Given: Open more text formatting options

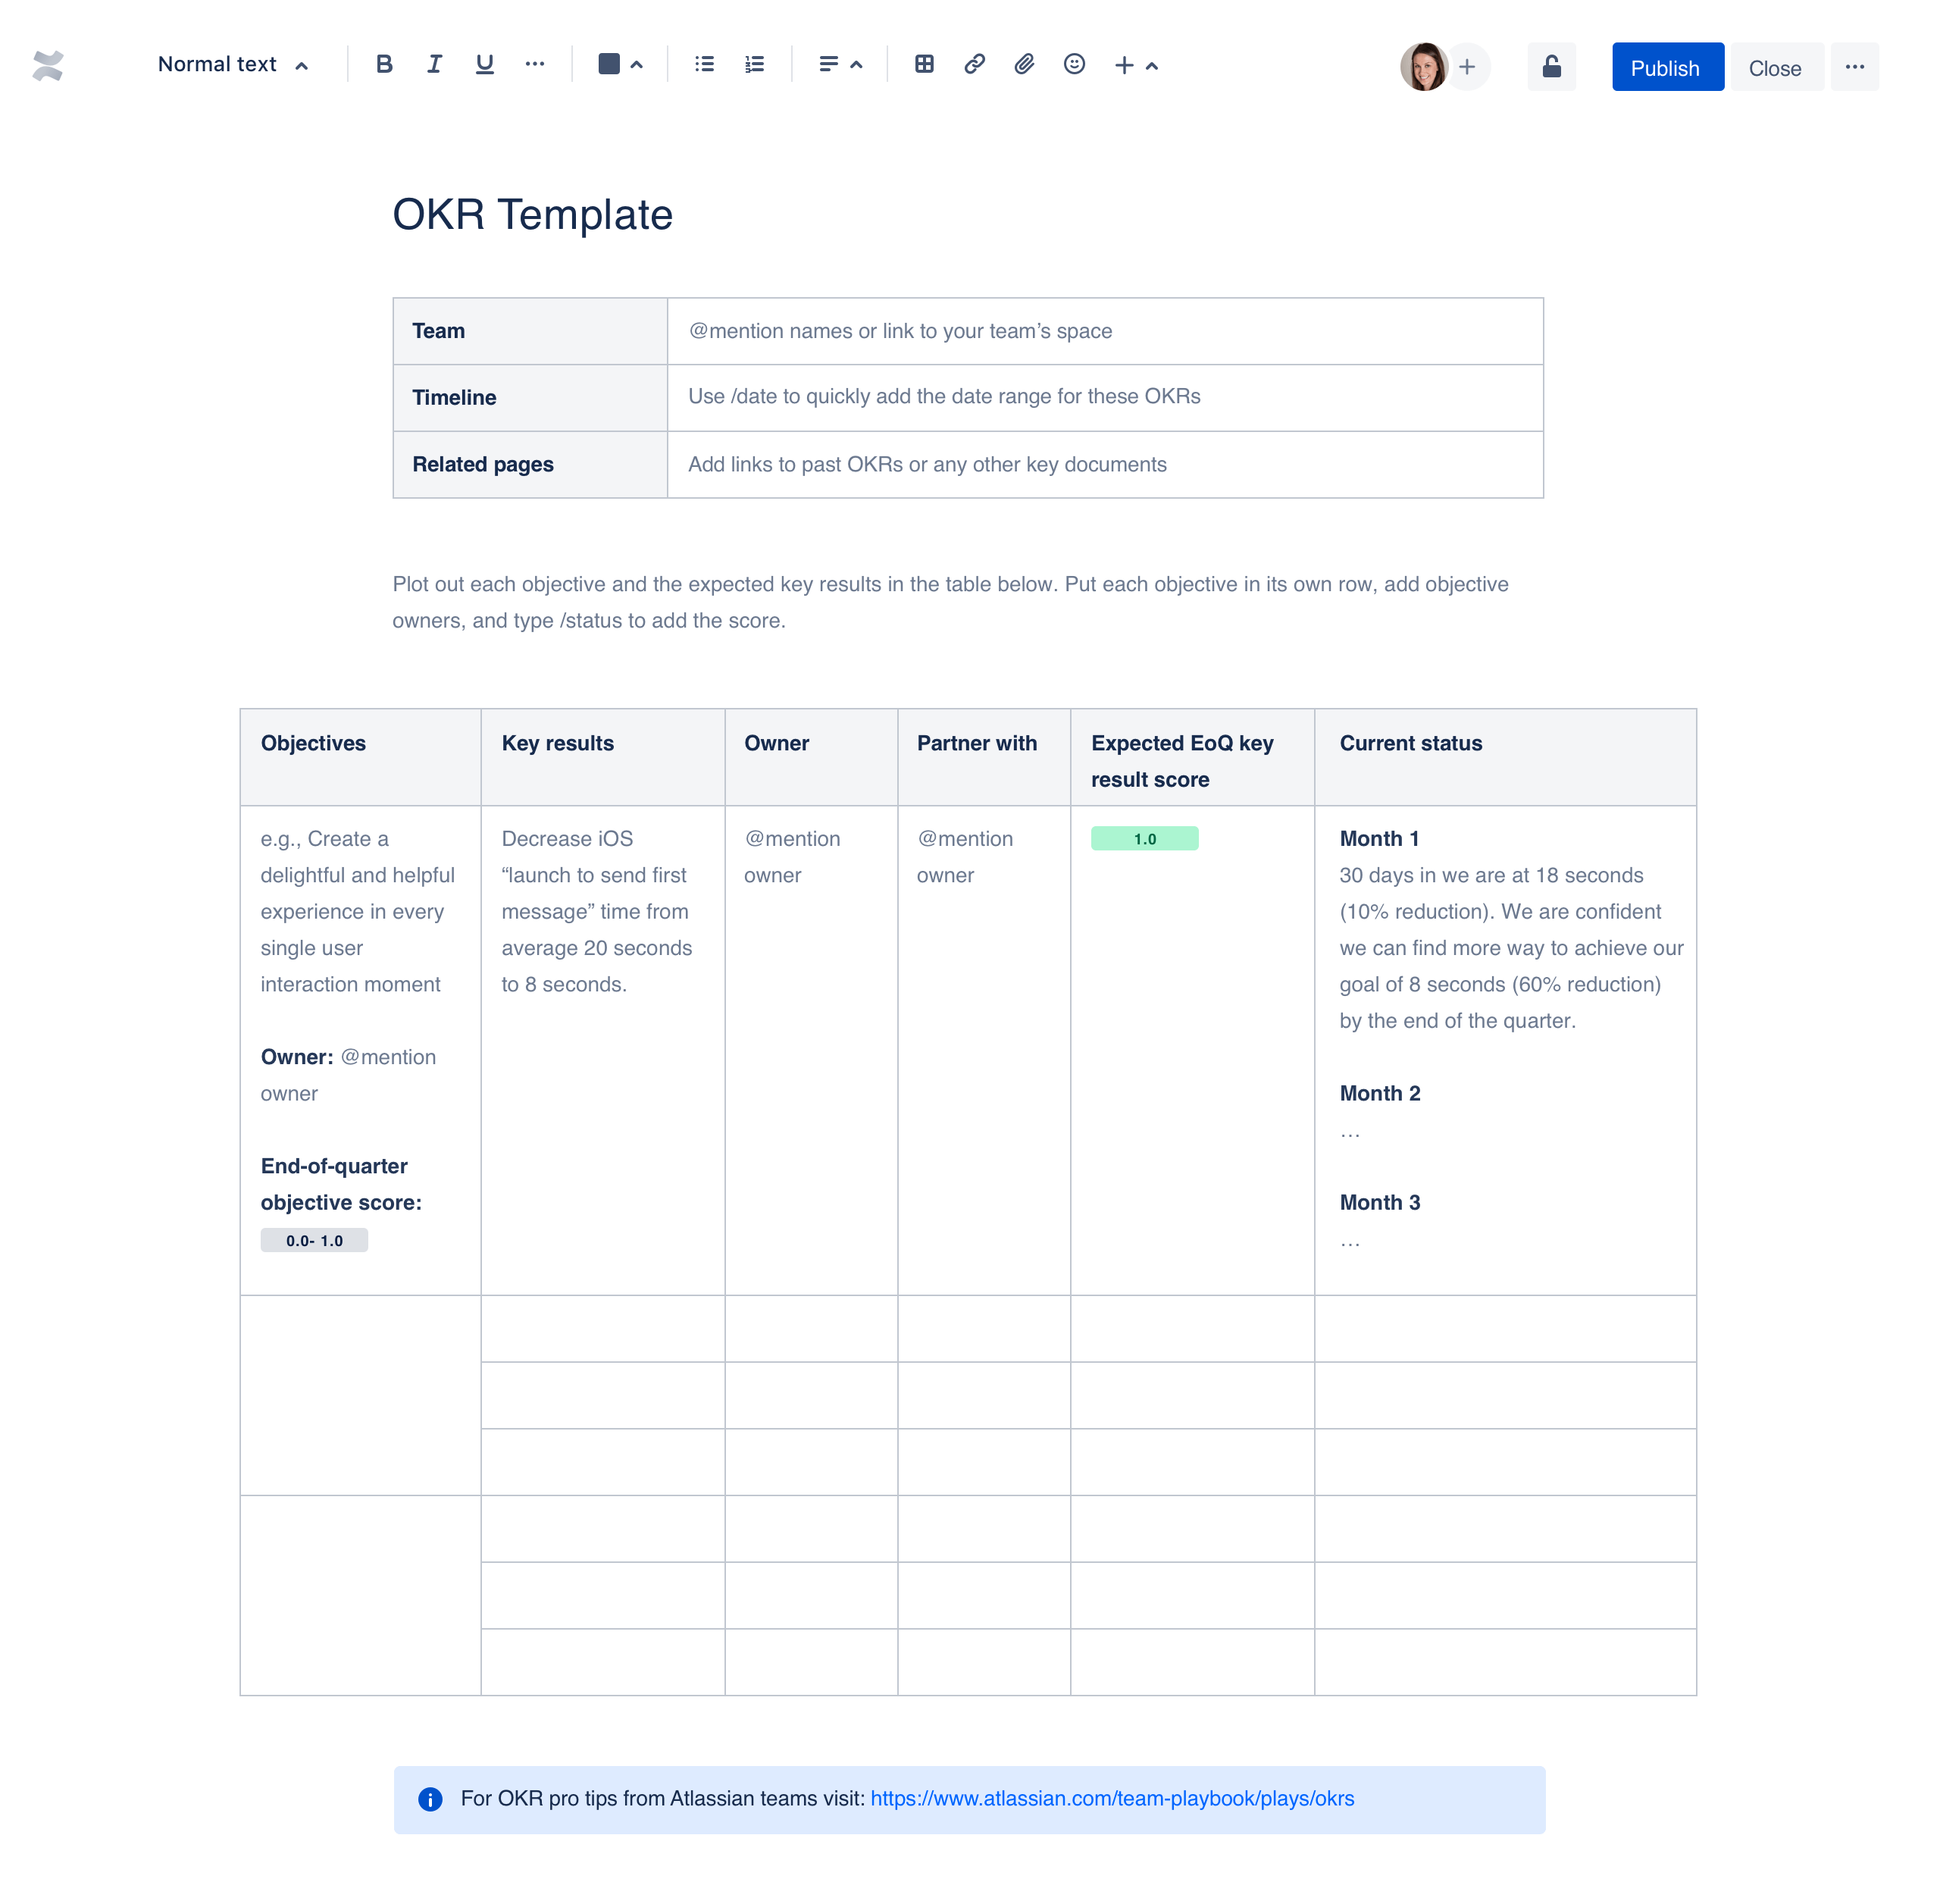Looking at the screenshot, I should tap(535, 65).
